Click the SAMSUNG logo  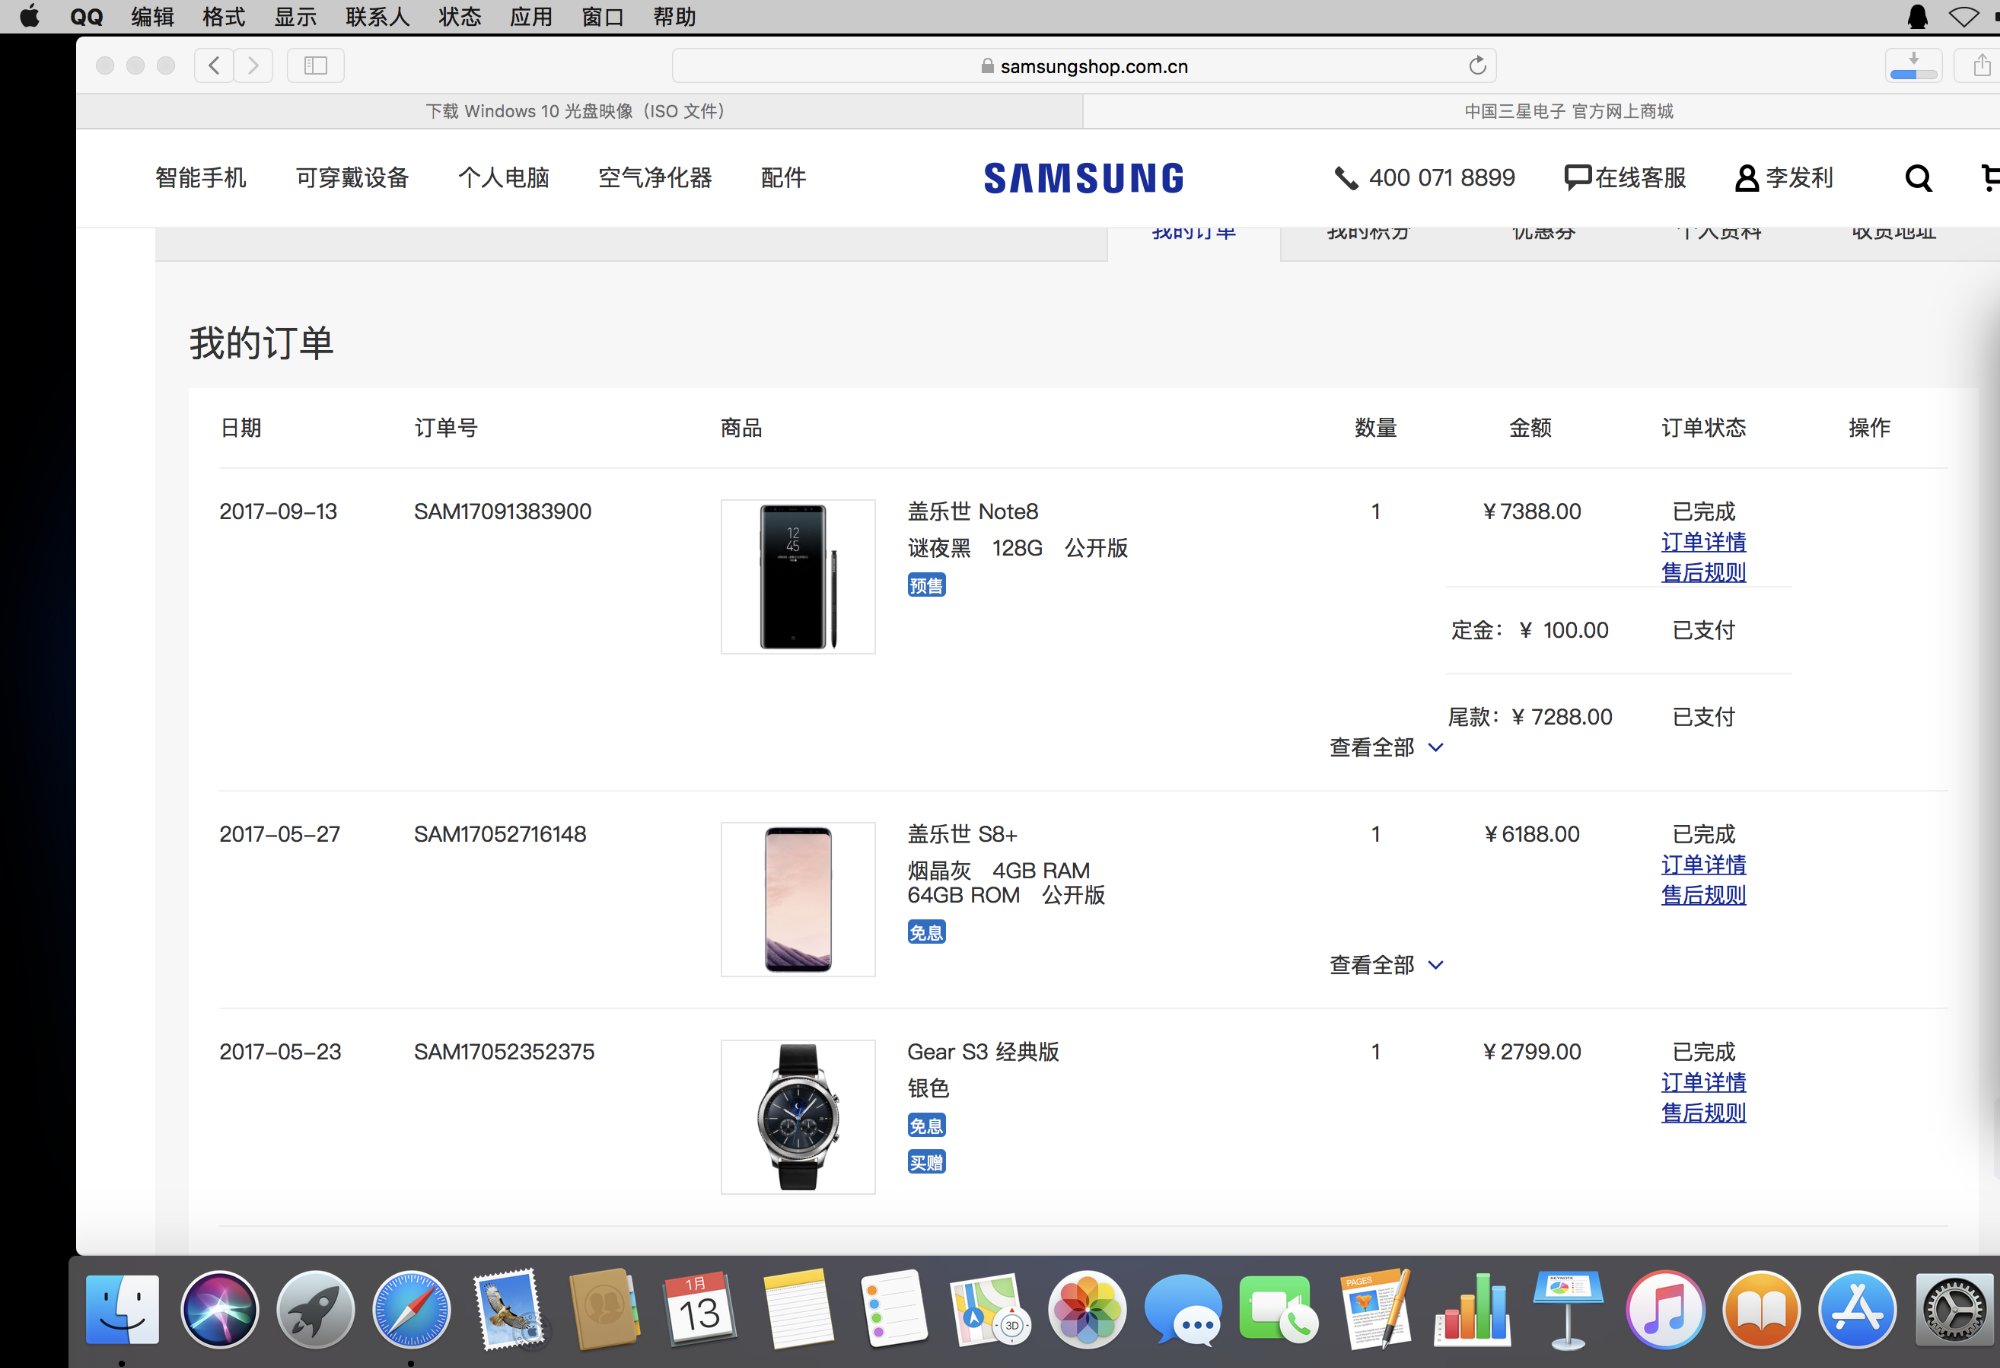point(1084,178)
